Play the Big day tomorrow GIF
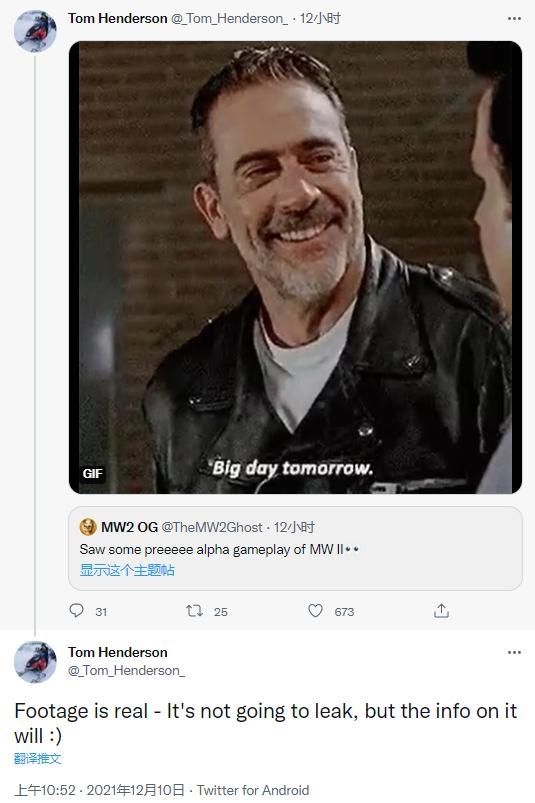535x803 pixels. point(295,267)
